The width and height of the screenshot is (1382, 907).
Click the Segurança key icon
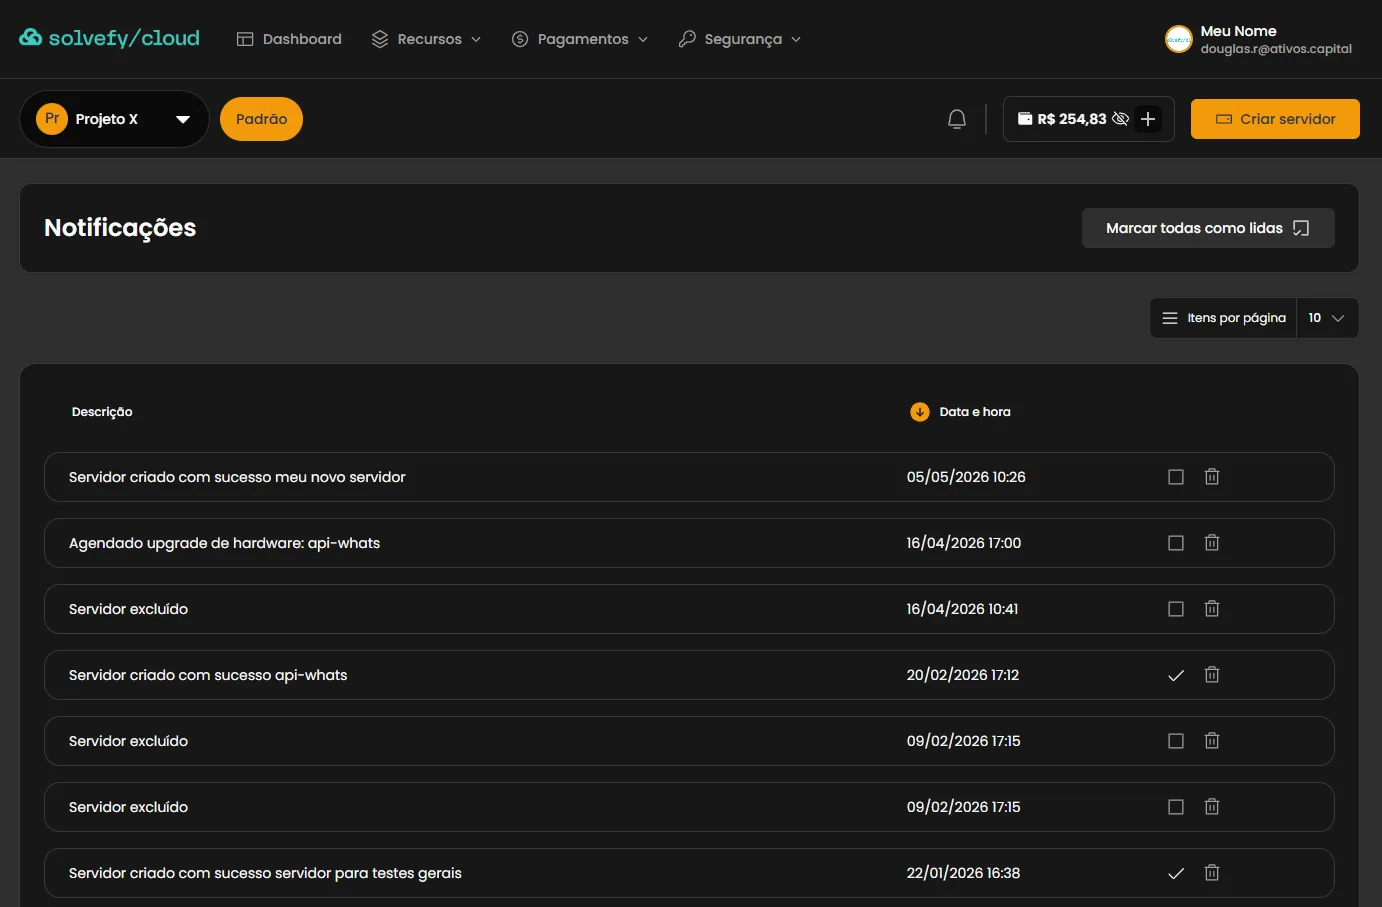click(687, 39)
